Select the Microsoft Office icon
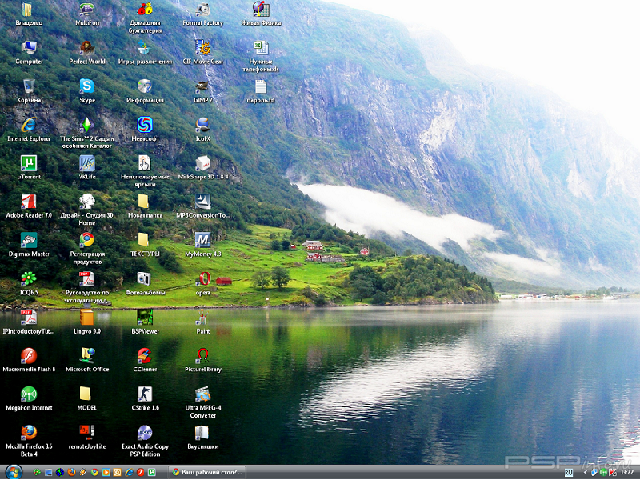The width and height of the screenshot is (640, 479). (86, 355)
